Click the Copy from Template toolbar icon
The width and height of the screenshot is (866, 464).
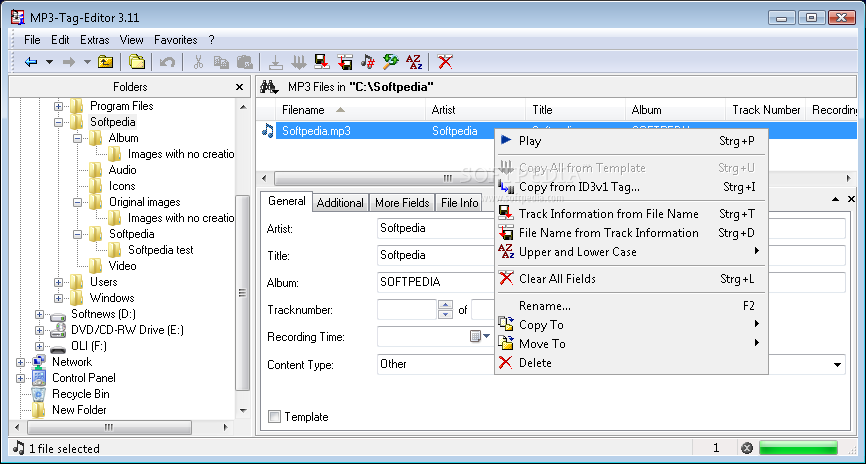coord(276,62)
